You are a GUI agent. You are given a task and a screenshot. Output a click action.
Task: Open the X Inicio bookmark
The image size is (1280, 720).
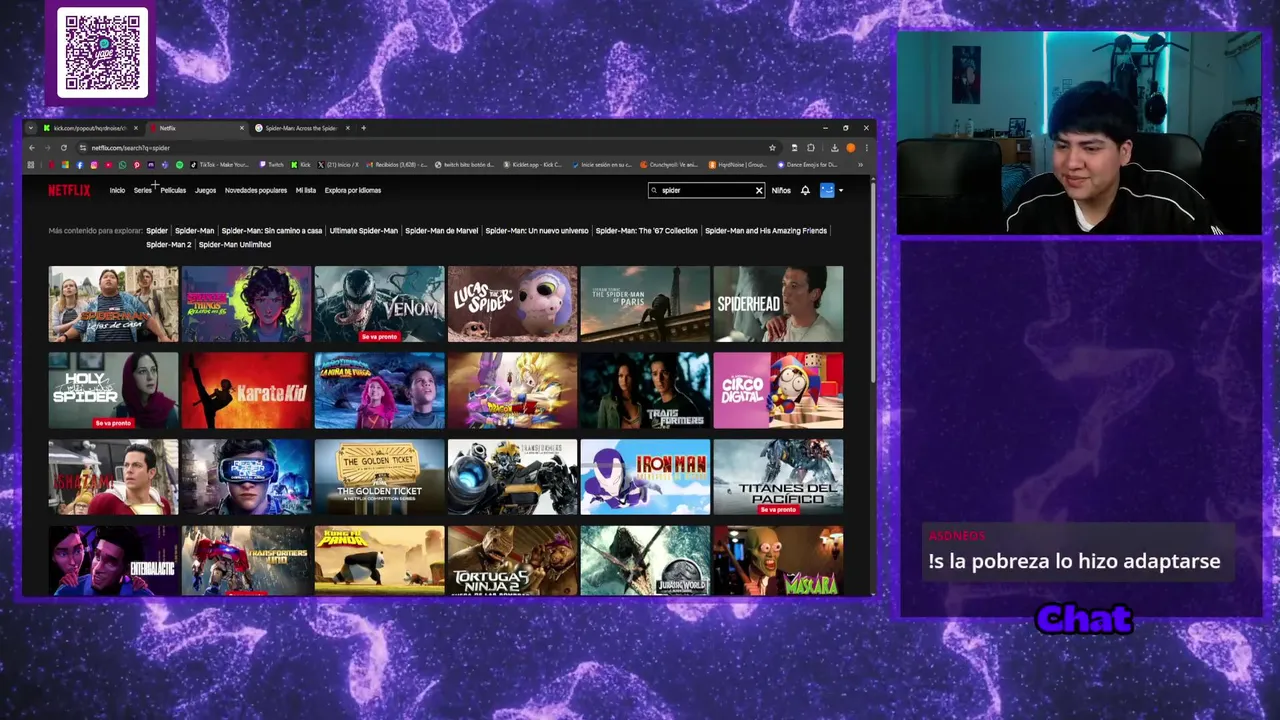coord(338,165)
